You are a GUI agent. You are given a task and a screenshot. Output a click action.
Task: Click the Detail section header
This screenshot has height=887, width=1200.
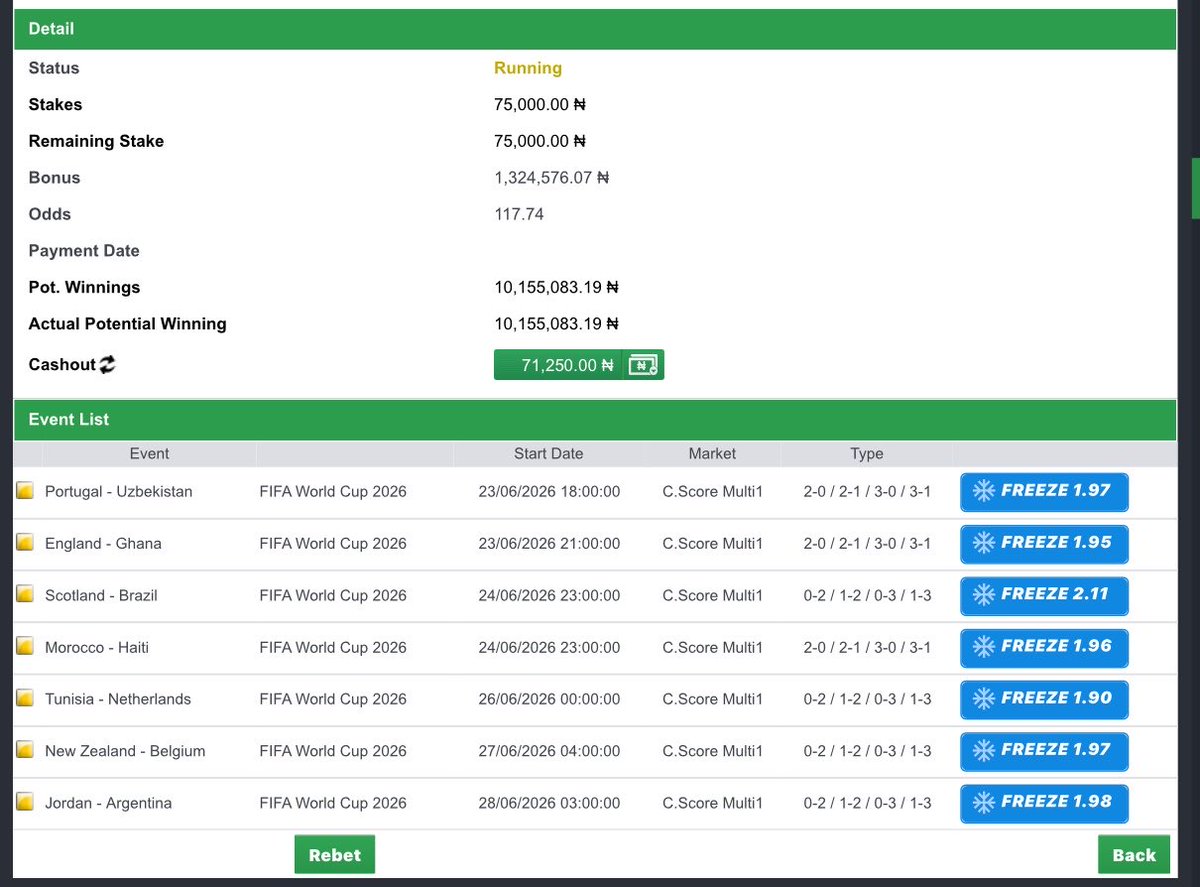coord(594,29)
